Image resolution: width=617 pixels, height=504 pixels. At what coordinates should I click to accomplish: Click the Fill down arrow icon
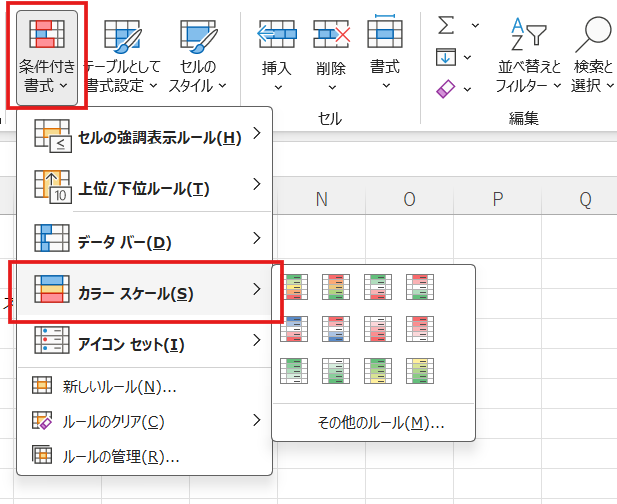pos(447,56)
